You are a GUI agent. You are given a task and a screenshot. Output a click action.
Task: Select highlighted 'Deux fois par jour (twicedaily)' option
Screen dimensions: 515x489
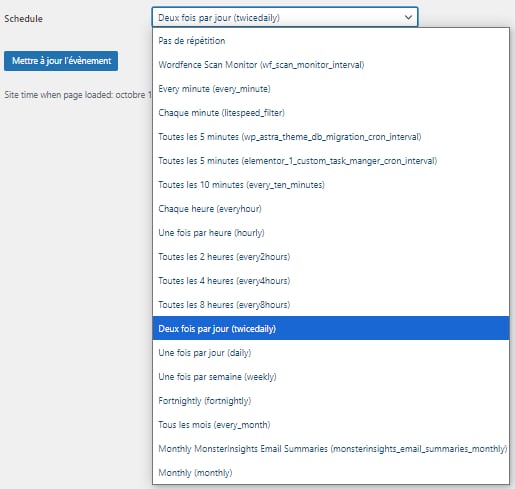click(x=331, y=328)
